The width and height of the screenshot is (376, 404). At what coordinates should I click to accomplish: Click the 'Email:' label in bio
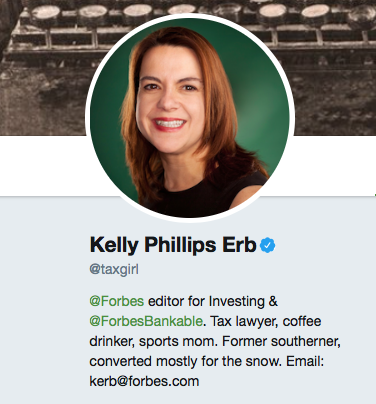click(x=305, y=361)
